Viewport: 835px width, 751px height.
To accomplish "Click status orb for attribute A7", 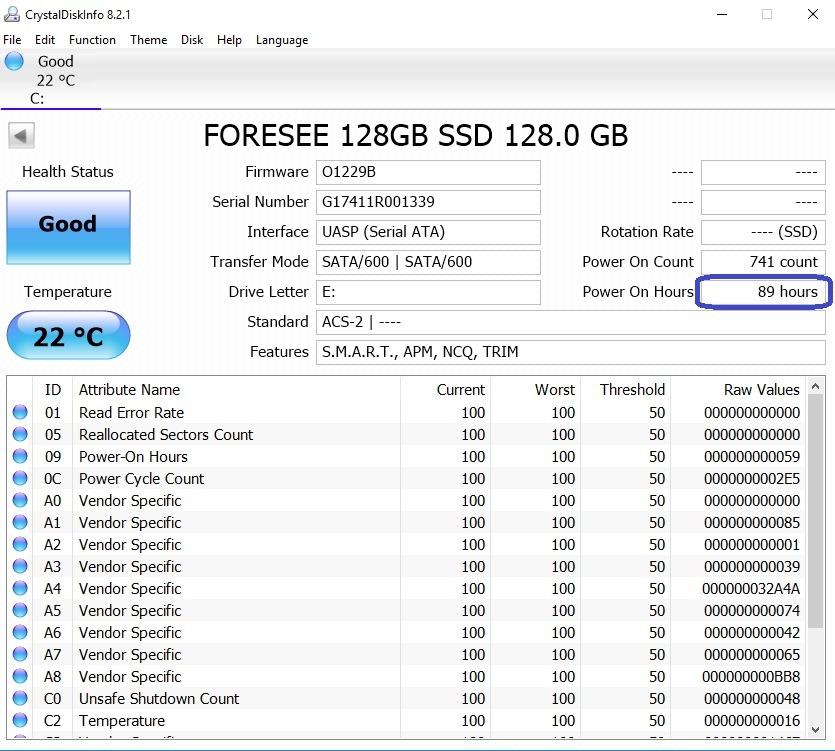I will point(20,654).
